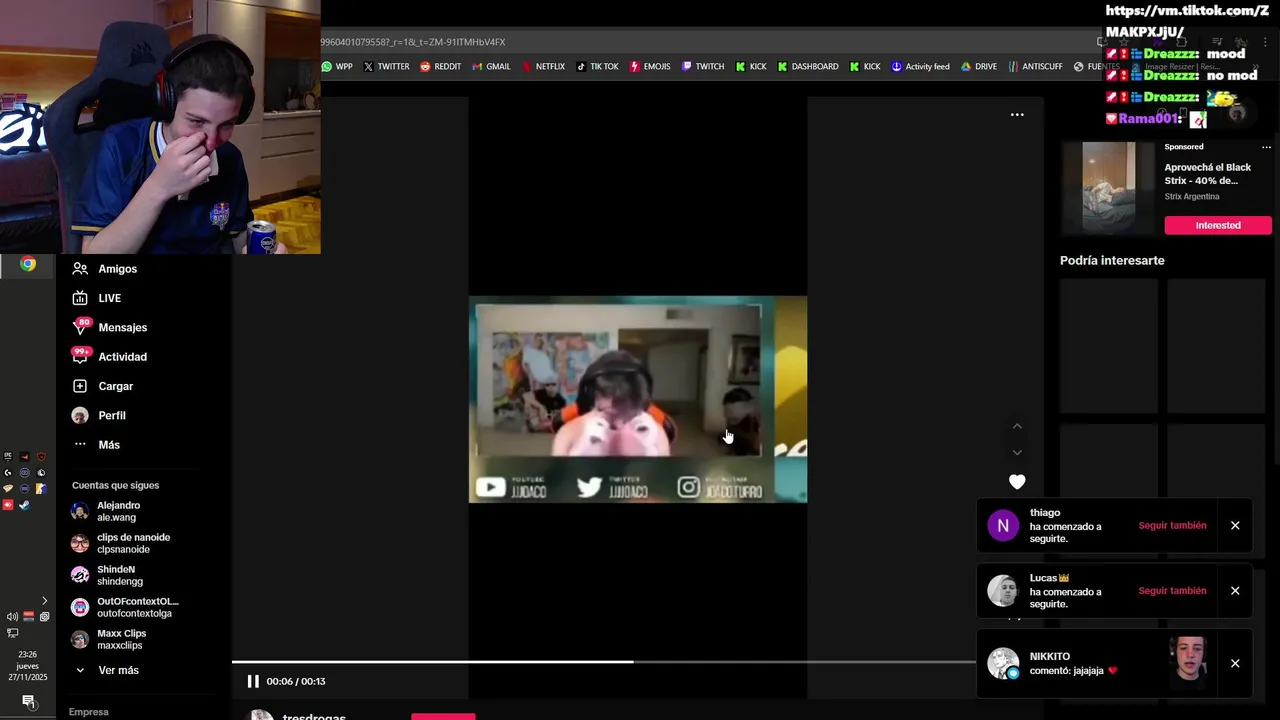
Task: Open the volume control in tray
Action: point(12,617)
